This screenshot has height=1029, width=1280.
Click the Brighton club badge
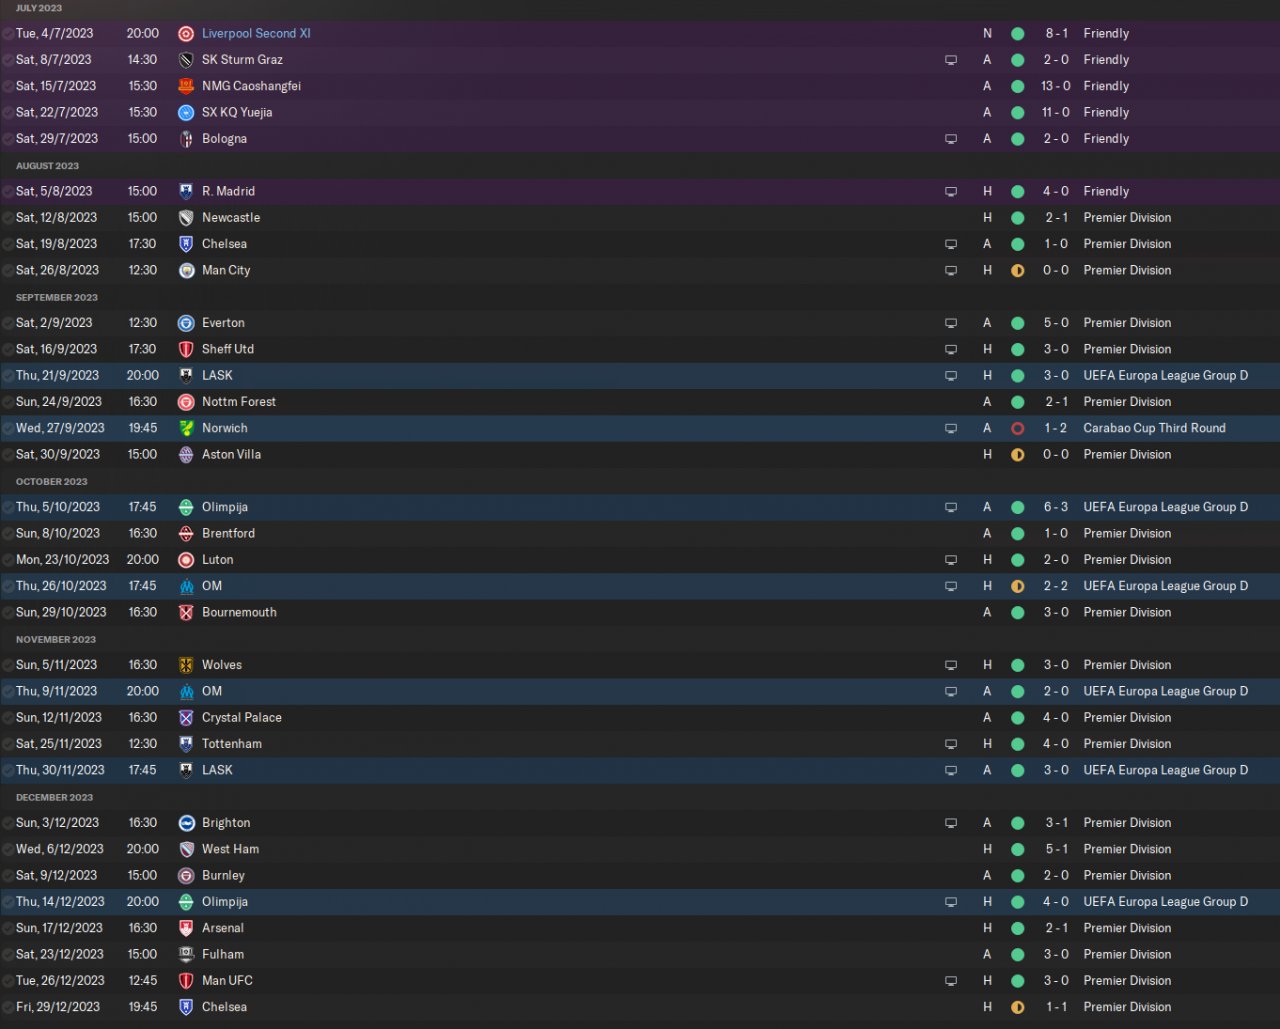tap(186, 823)
